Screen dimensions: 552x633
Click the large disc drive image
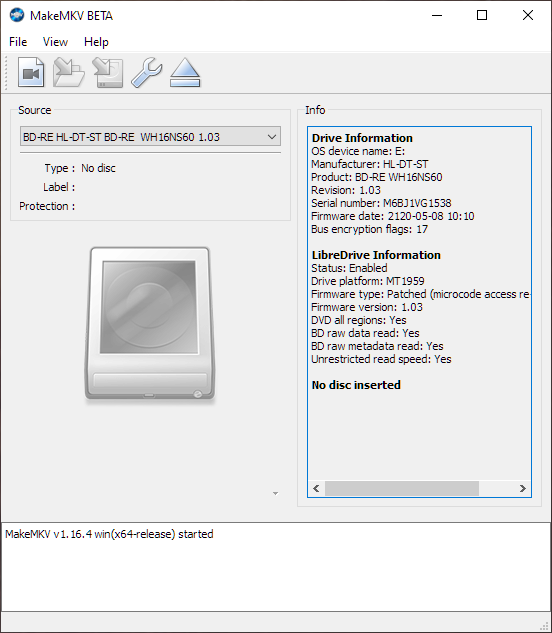(x=150, y=324)
